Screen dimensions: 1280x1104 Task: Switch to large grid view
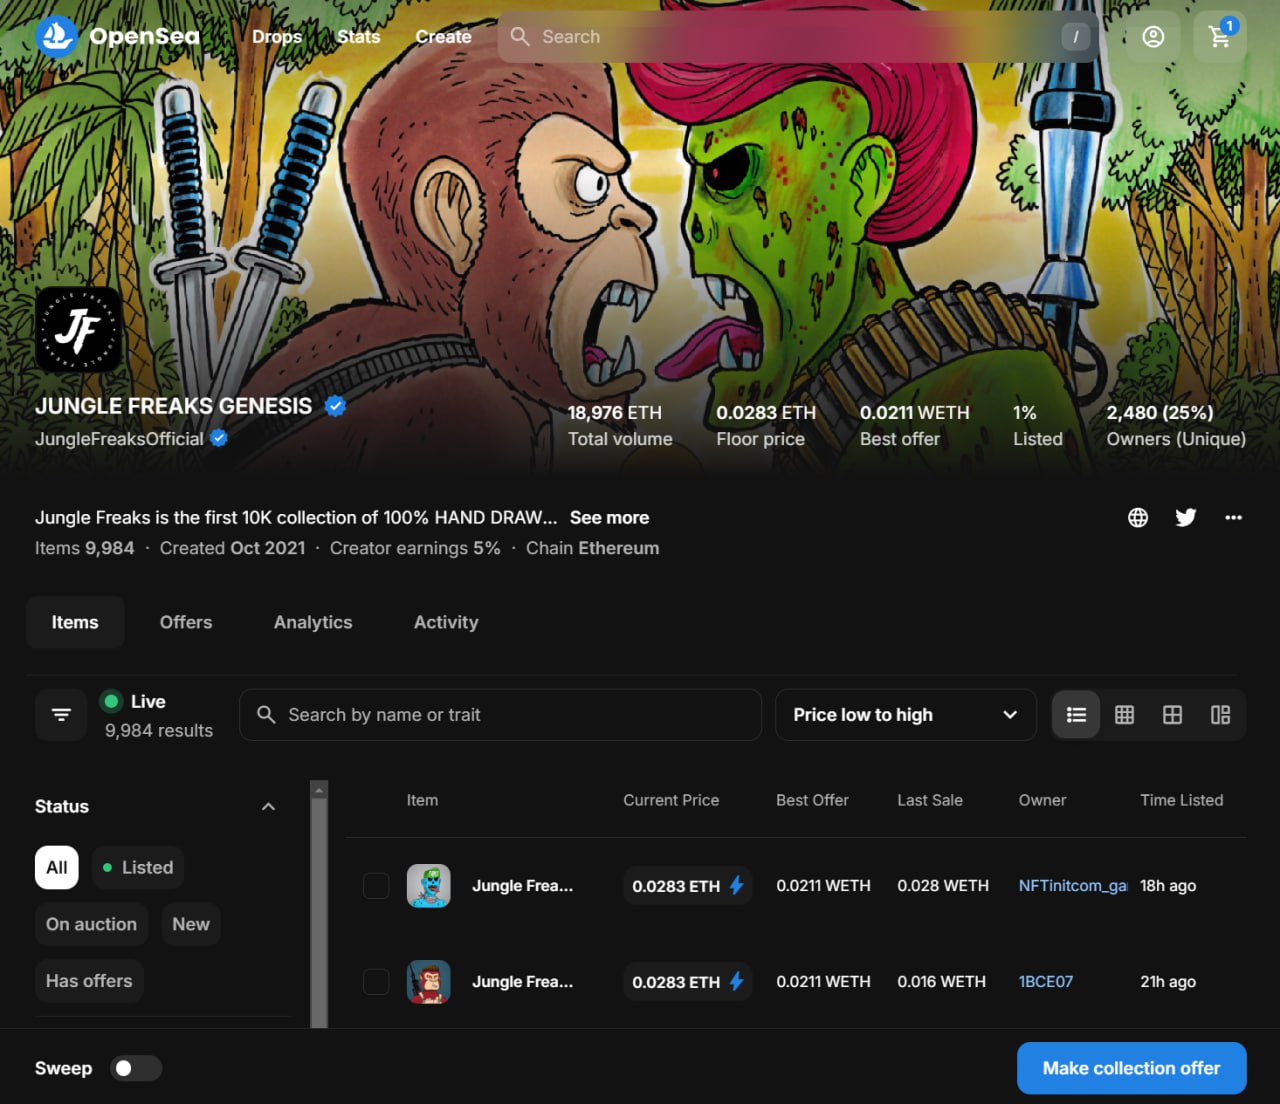tap(1173, 715)
